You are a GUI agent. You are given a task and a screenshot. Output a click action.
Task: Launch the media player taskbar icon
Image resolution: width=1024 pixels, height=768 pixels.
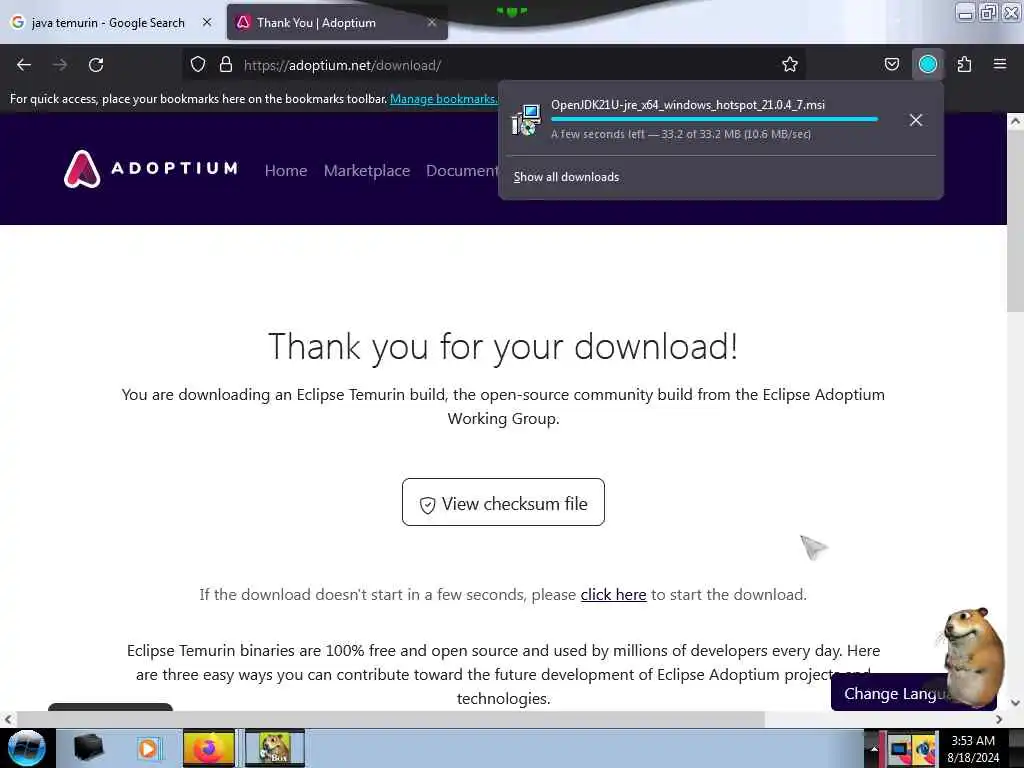point(148,748)
